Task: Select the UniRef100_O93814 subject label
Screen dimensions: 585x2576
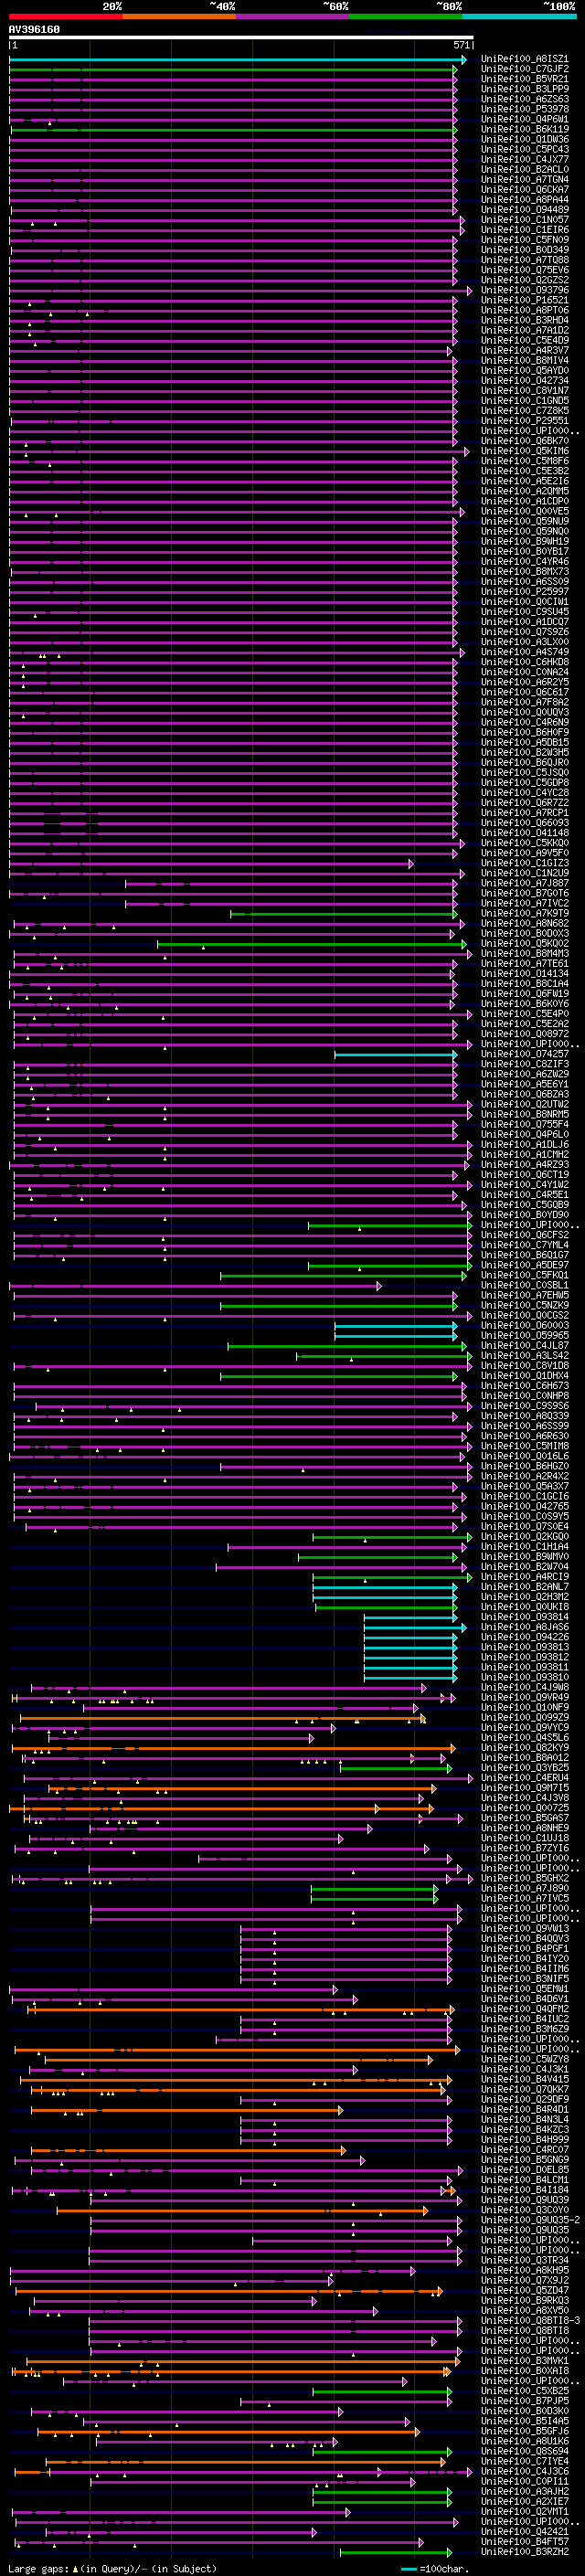Action: click(525, 1617)
